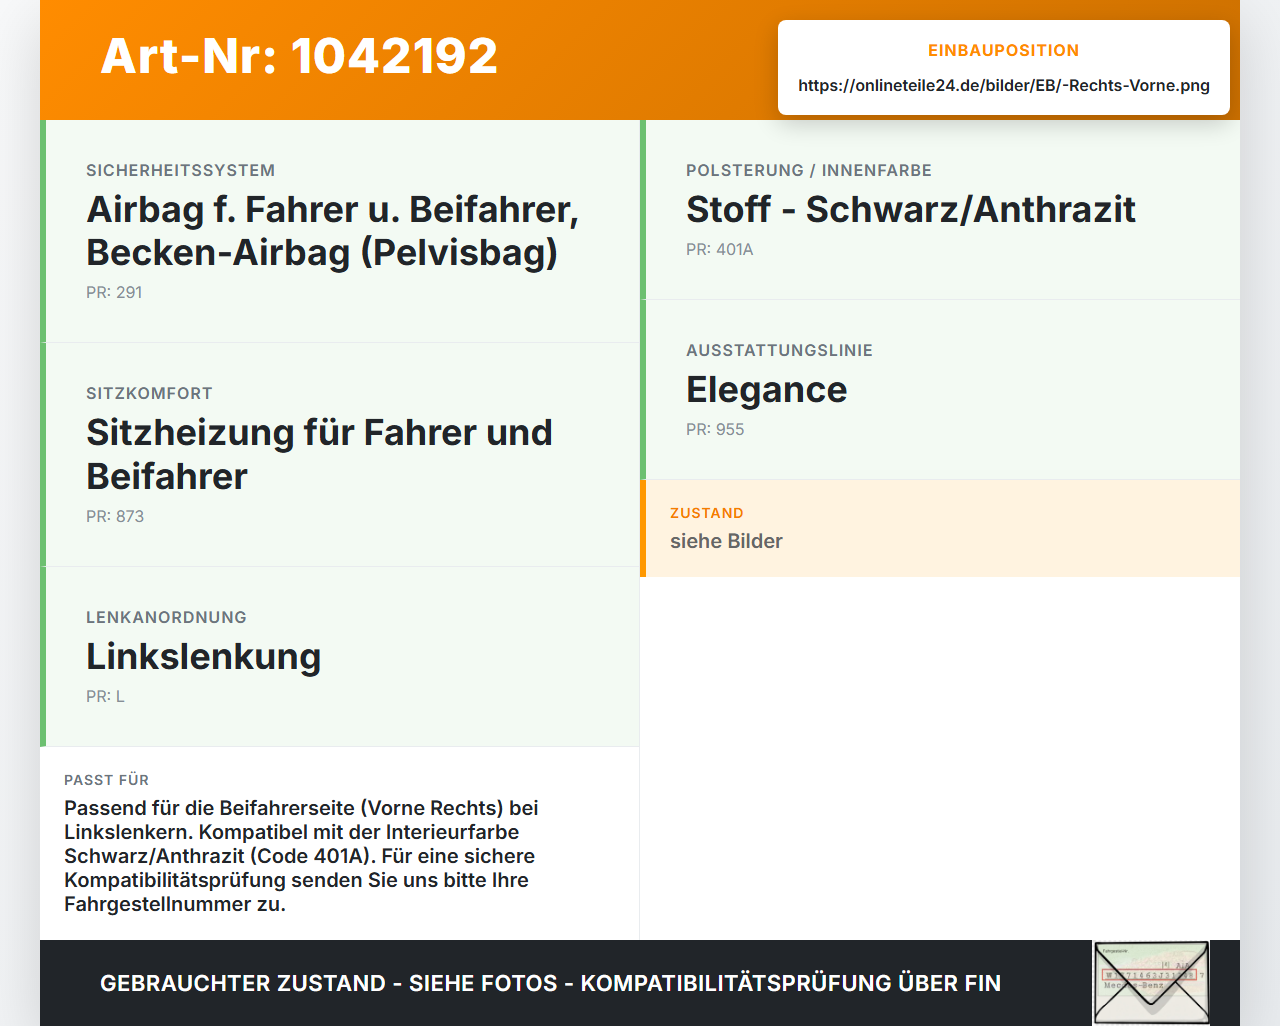Screen dimensions: 1280x1026
Task: Click the PASST FÜR label
Action: click(x=106, y=780)
